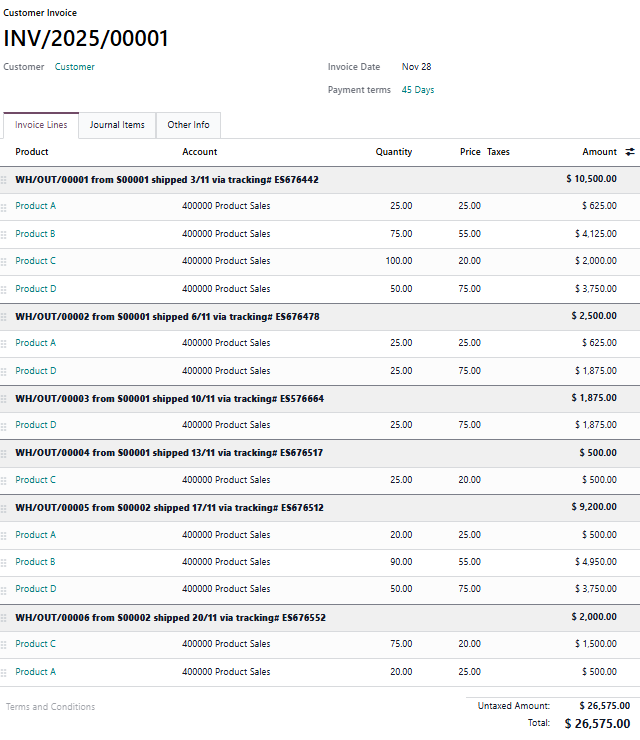Select the Invoice Lines tab
The image size is (640, 740).
coord(41,125)
